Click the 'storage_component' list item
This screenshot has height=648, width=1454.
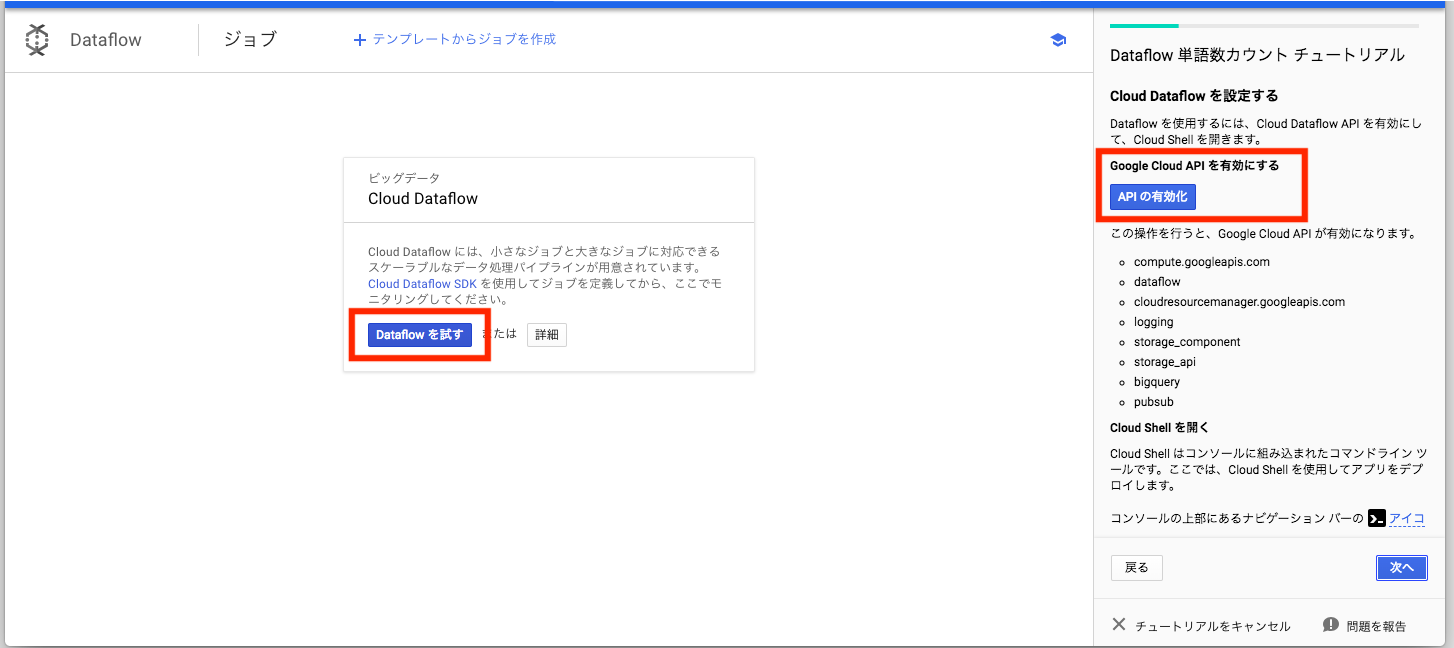1187,342
